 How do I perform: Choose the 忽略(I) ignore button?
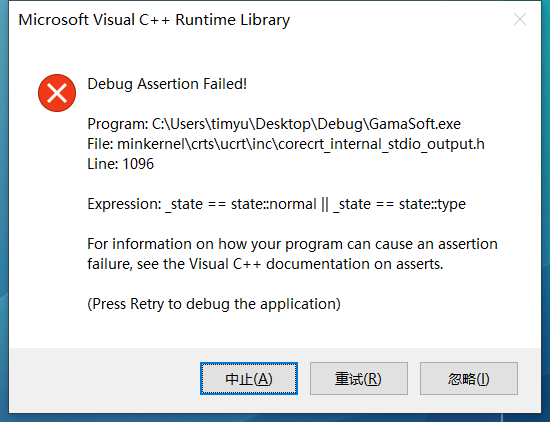[469, 379]
